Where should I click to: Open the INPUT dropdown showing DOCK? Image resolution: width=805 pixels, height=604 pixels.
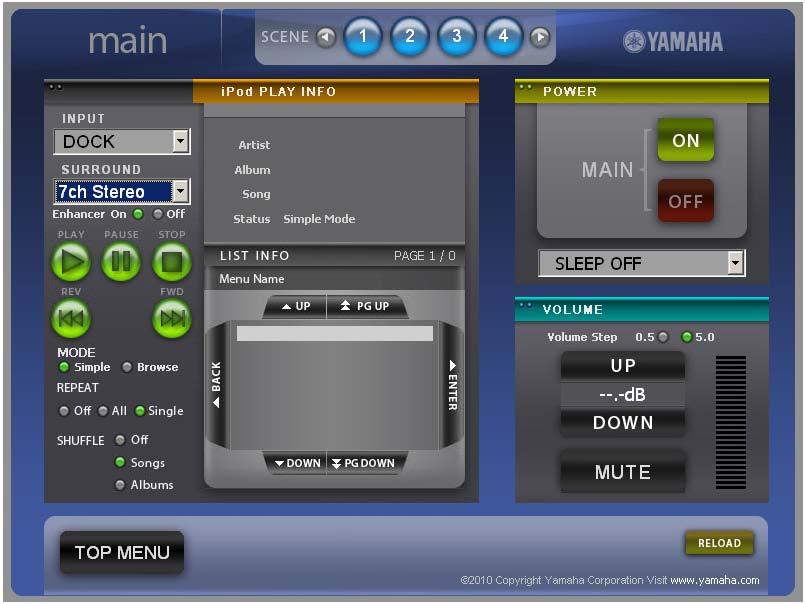[x=122, y=141]
